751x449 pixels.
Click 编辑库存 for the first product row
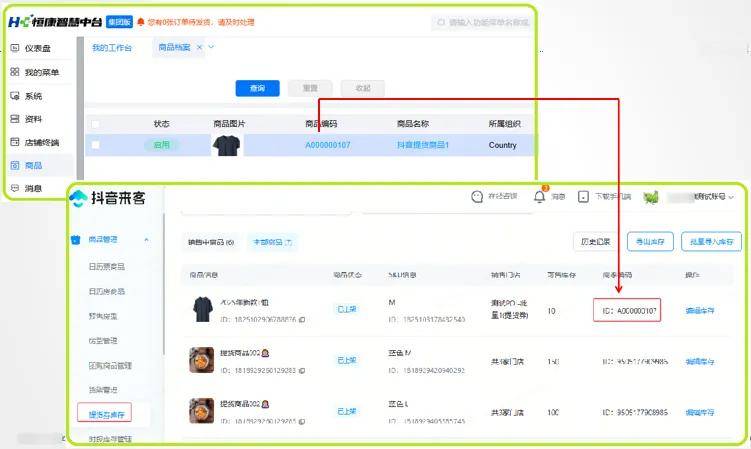click(x=704, y=311)
